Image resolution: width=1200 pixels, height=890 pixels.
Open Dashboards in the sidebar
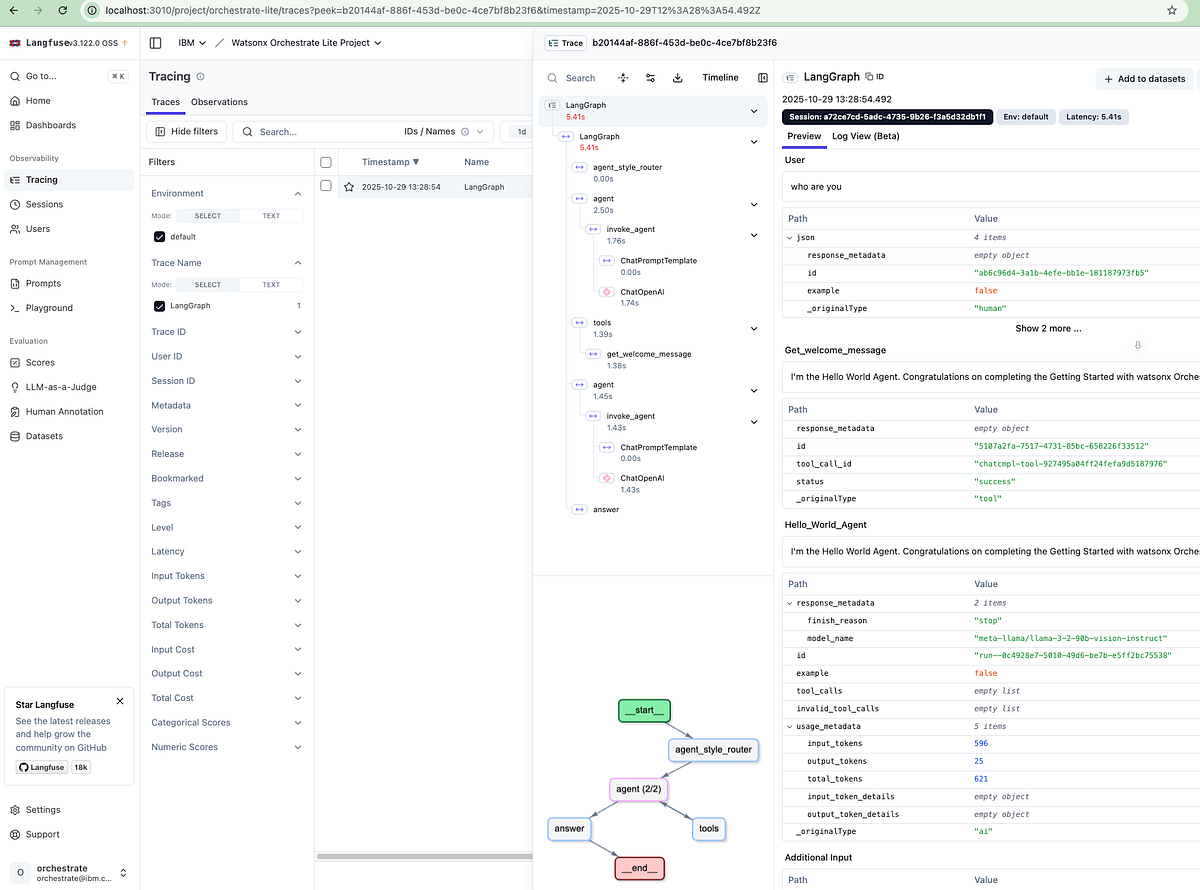coord(50,125)
